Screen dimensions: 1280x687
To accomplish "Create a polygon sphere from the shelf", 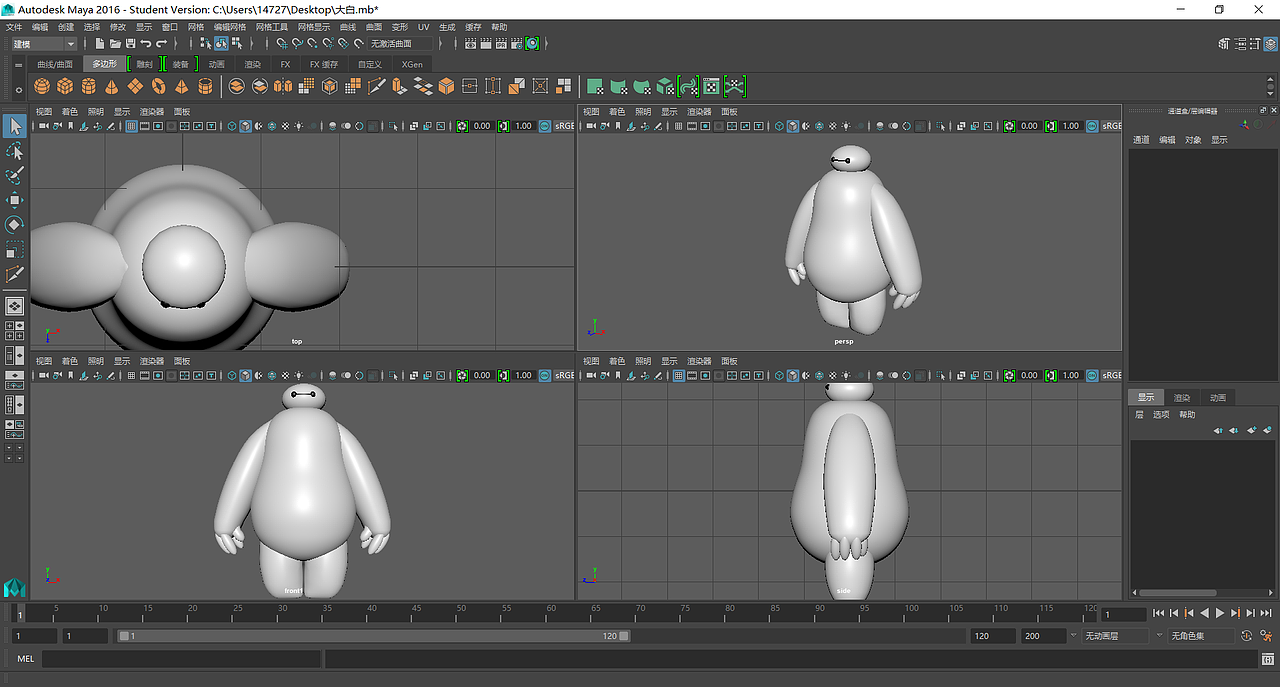I will point(42,87).
